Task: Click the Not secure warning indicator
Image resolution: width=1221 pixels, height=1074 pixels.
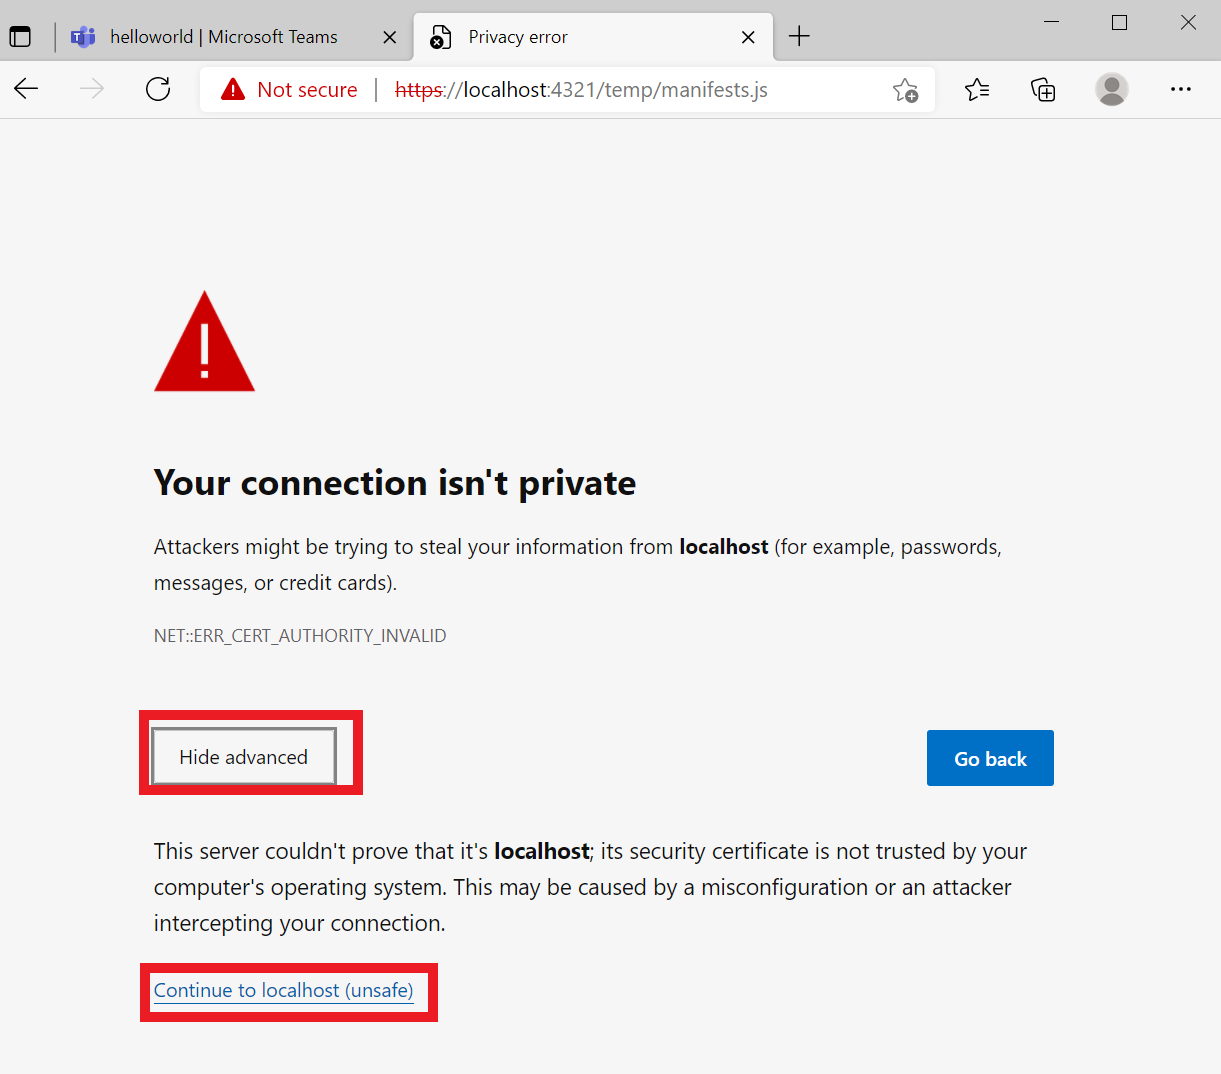Action: point(290,89)
